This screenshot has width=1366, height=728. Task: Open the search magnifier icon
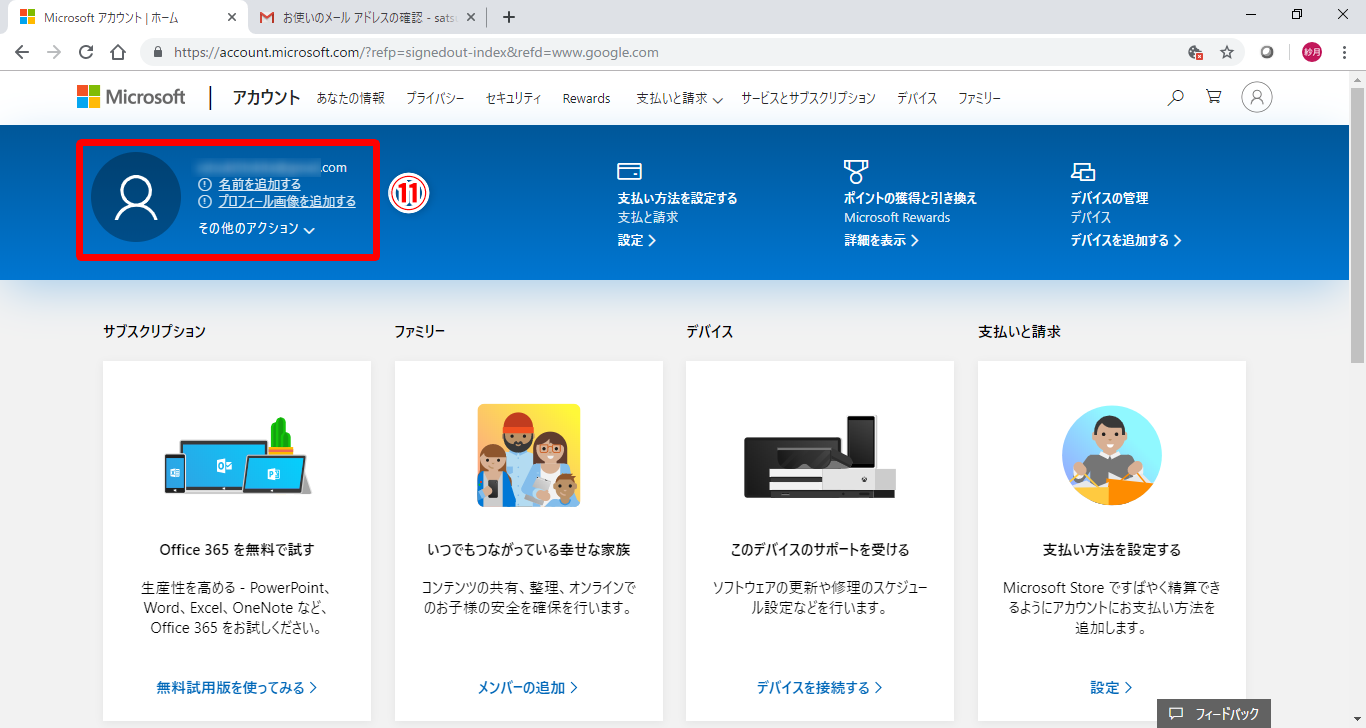pos(1176,97)
